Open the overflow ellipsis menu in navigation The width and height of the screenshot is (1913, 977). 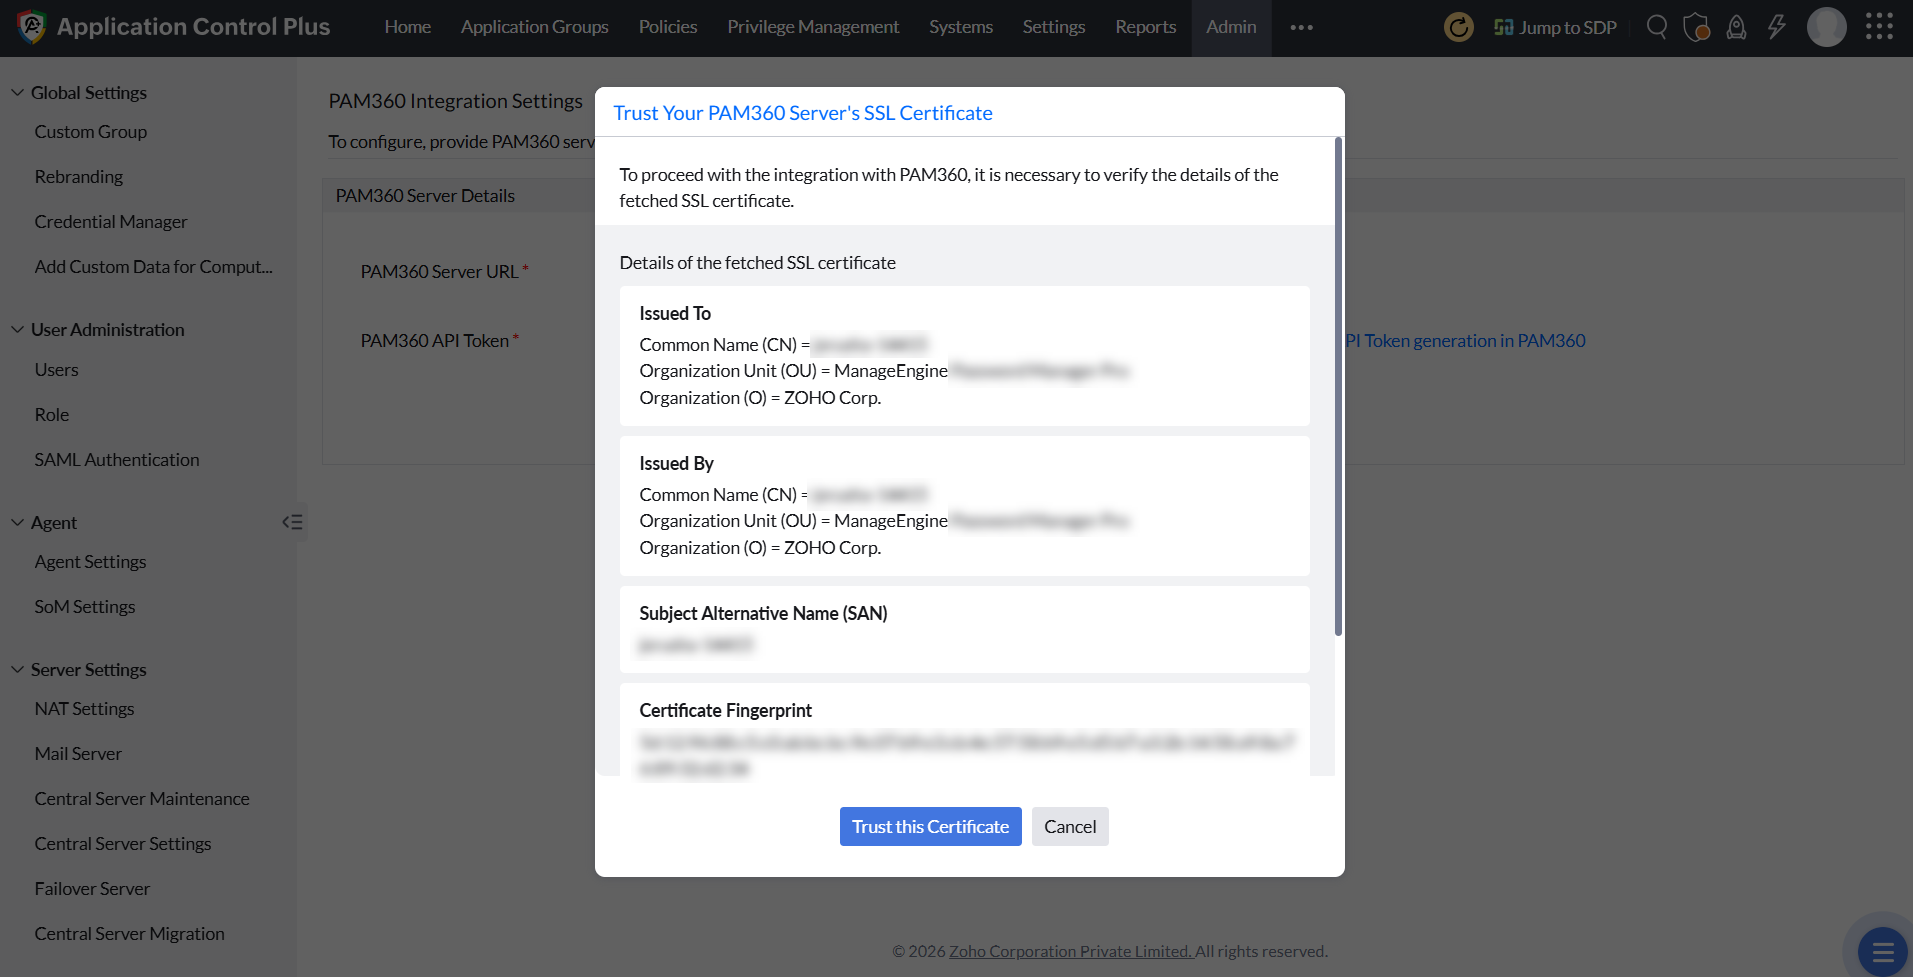[x=1300, y=27]
